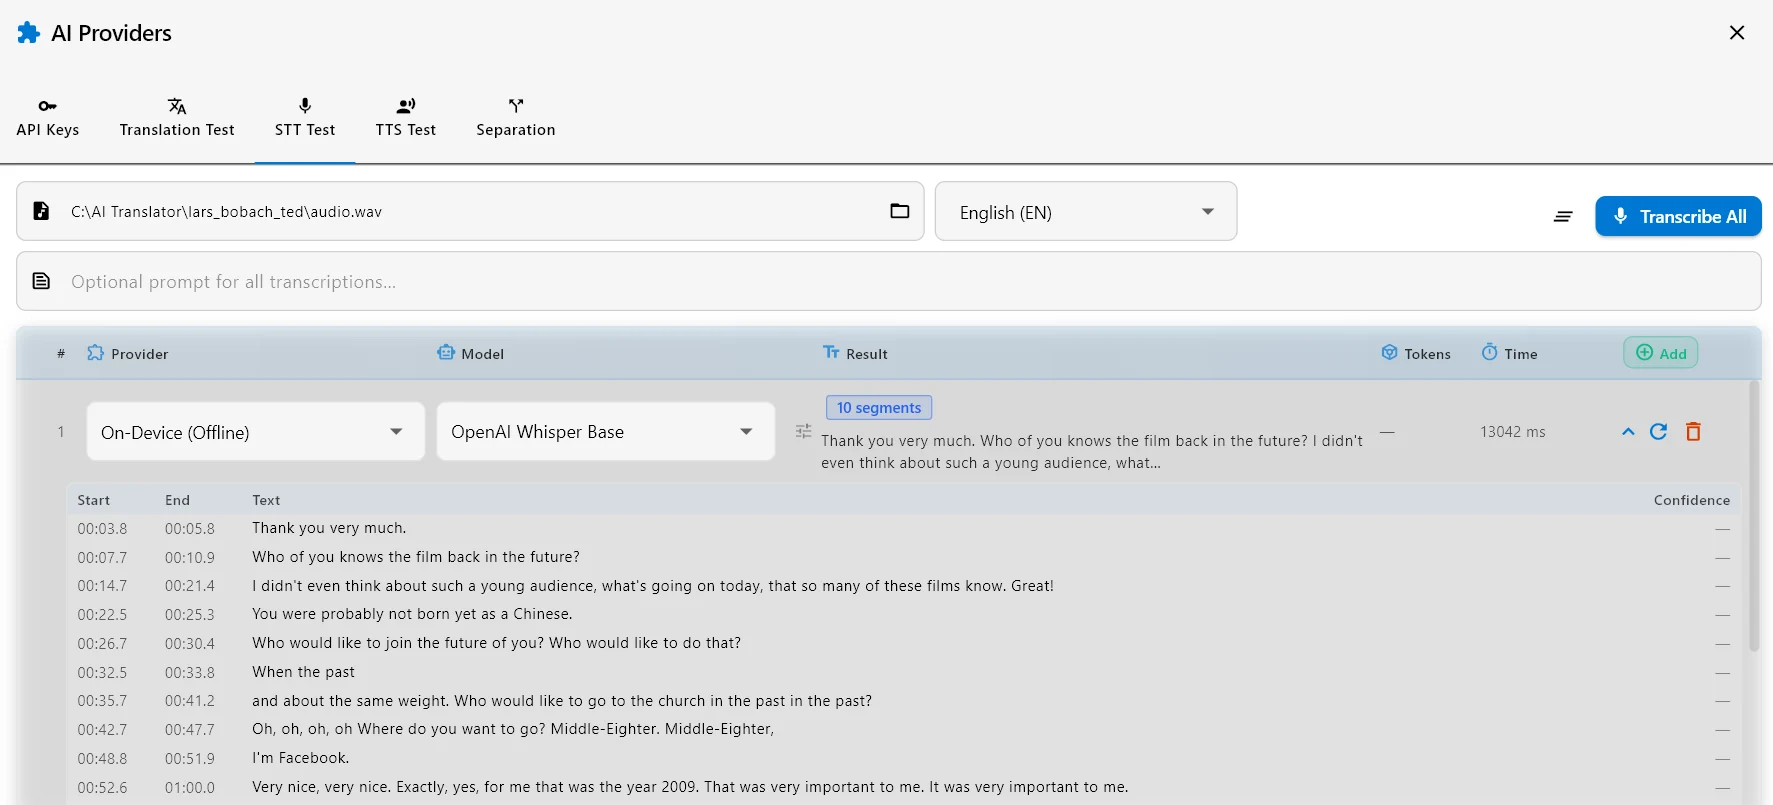This screenshot has width=1773, height=805.
Task: Select segment 'Who would like to join the future'
Action: (x=497, y=643)
